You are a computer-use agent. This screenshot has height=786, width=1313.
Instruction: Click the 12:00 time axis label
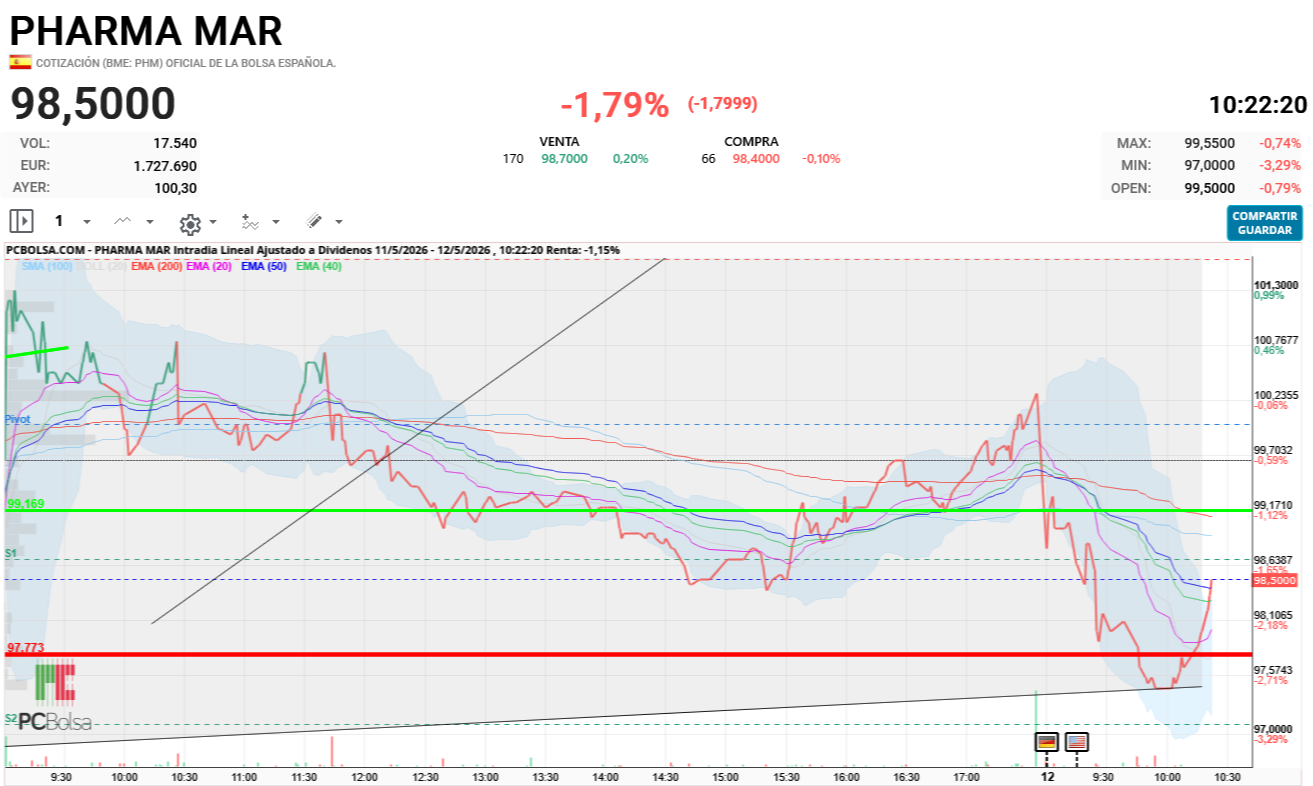[364, 777]
